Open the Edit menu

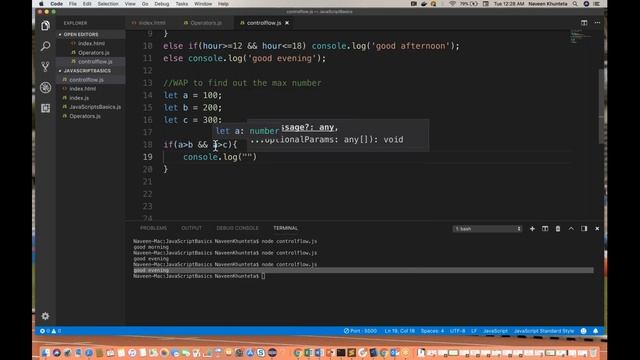click(x=87, y=4)
